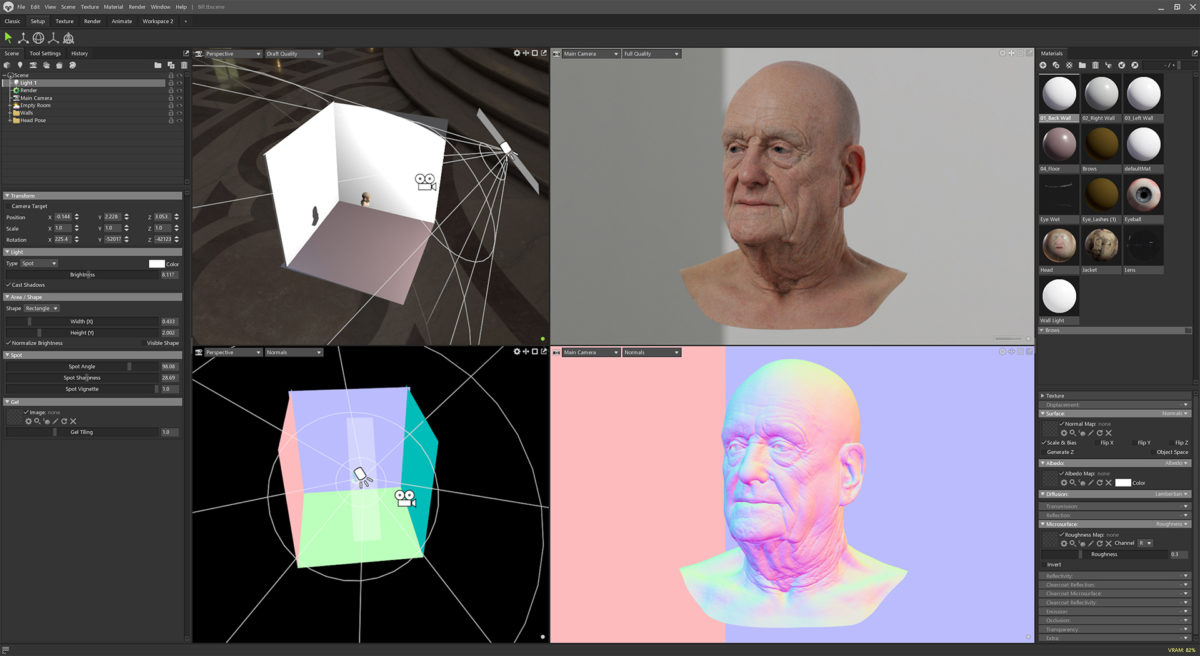Screen dimensions: 1200x656
Task: Create a new material in the Materials panel
Action: click(x=1044, y=65)
